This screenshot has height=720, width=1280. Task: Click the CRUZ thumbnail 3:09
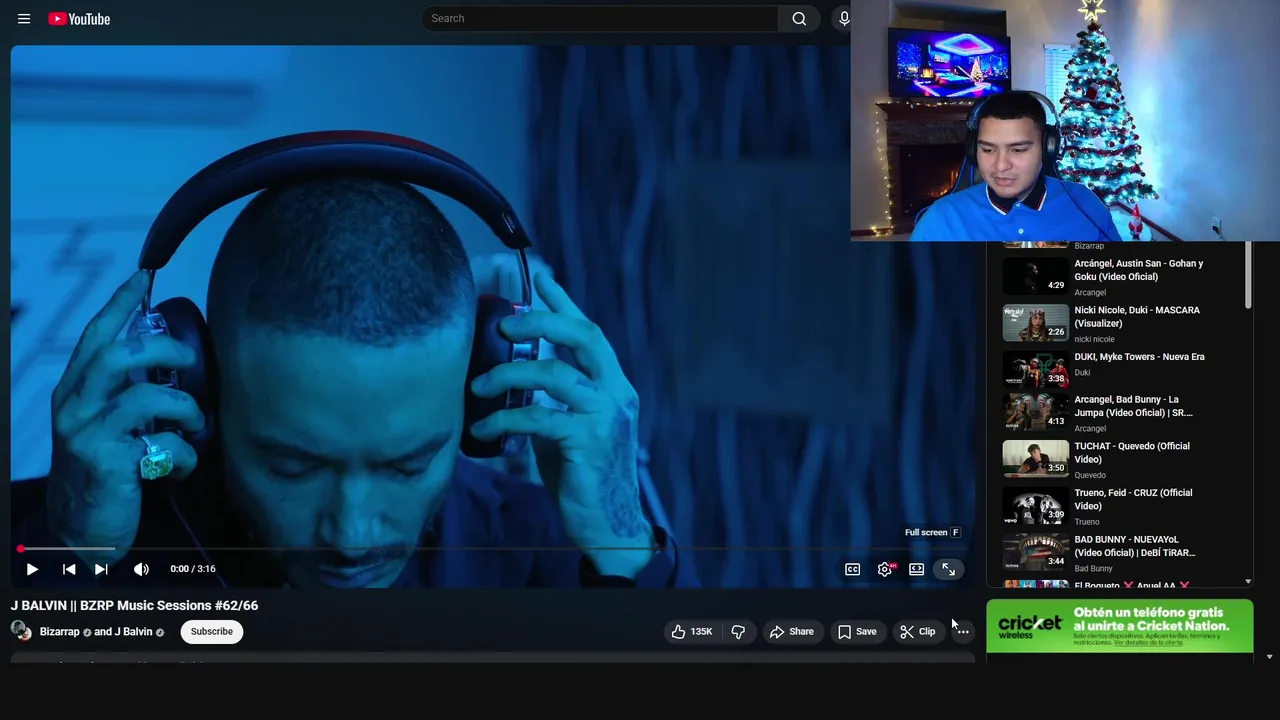(1035, 505)
